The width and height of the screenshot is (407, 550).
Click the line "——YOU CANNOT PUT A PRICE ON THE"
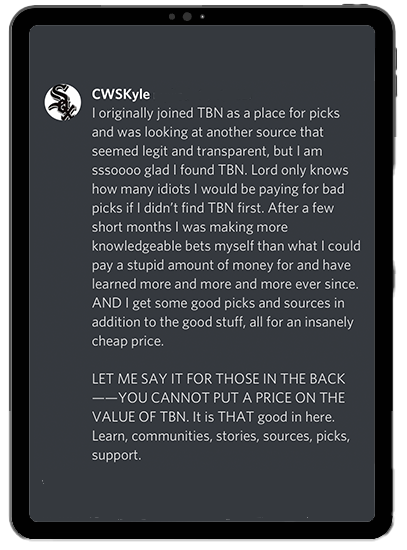tap(219, 398)
